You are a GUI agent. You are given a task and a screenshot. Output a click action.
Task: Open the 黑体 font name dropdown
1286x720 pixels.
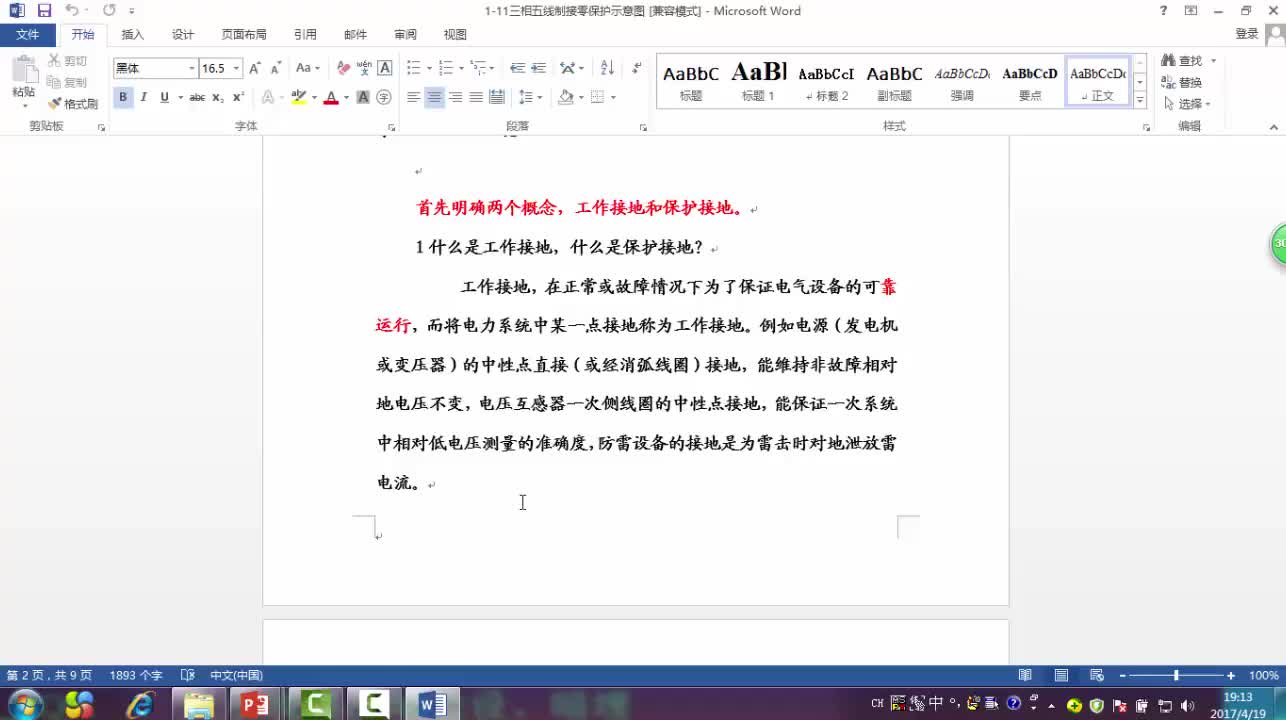pos(192,68)
